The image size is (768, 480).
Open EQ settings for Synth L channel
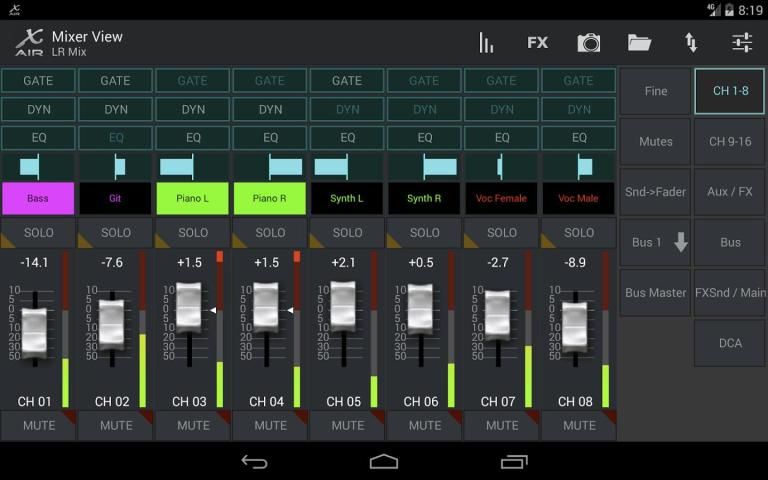pyautogui.click(x=347, y=138)
